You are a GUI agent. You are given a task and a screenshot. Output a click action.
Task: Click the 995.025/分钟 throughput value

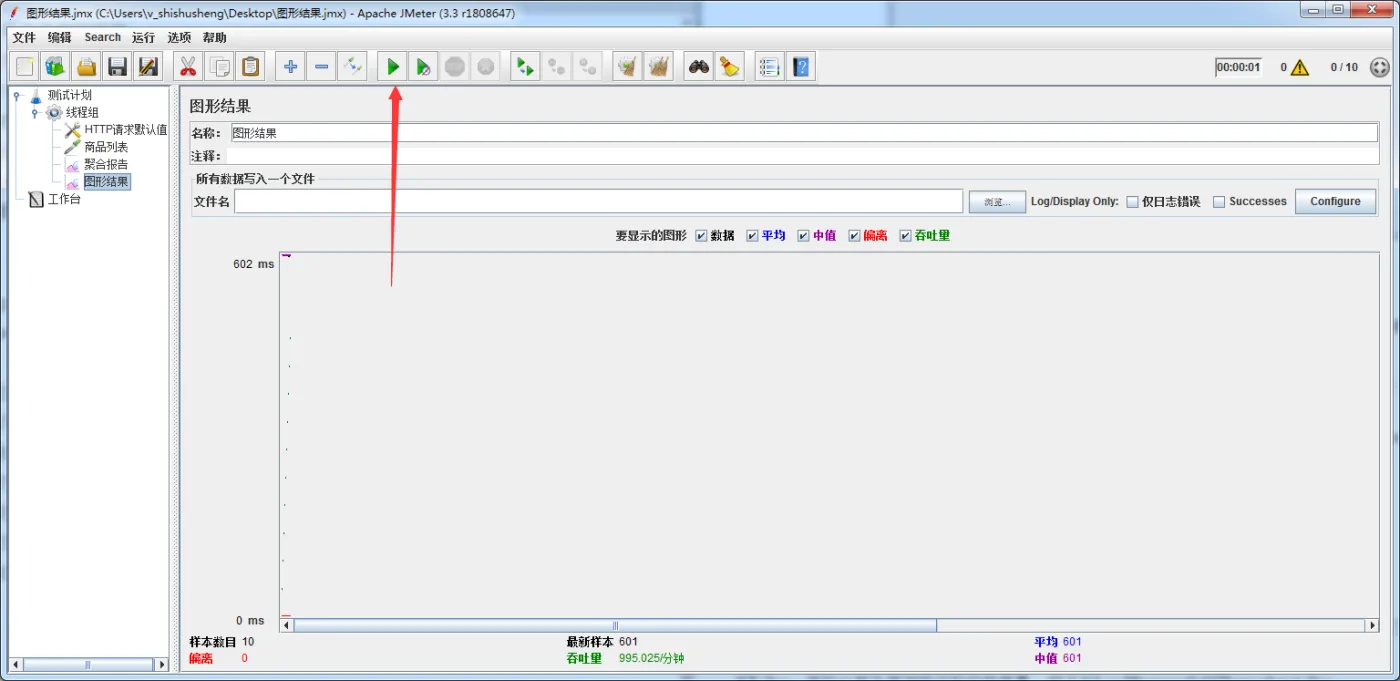[651, 658]
